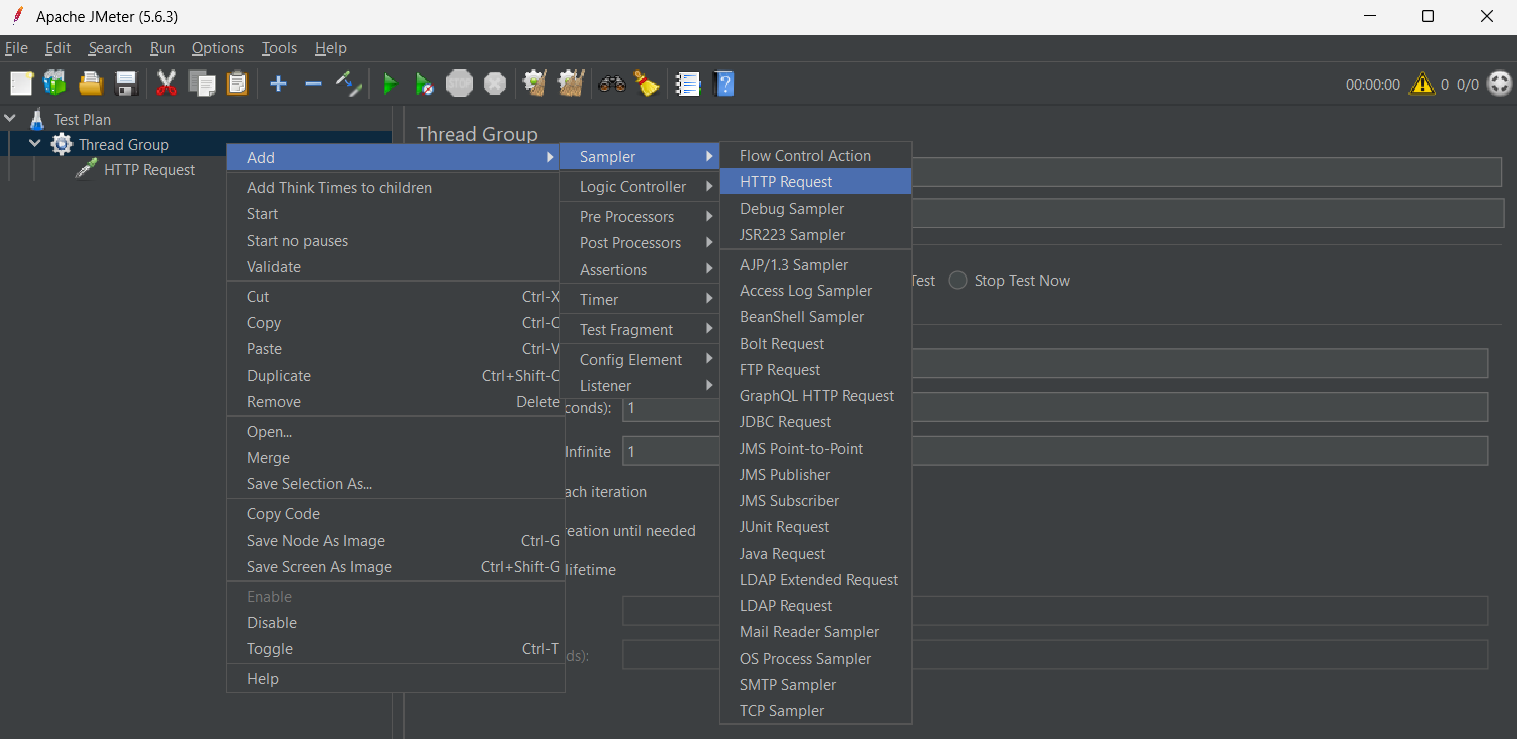Open the Options menu
1517x739 pixels.
(x=218, y=48)
